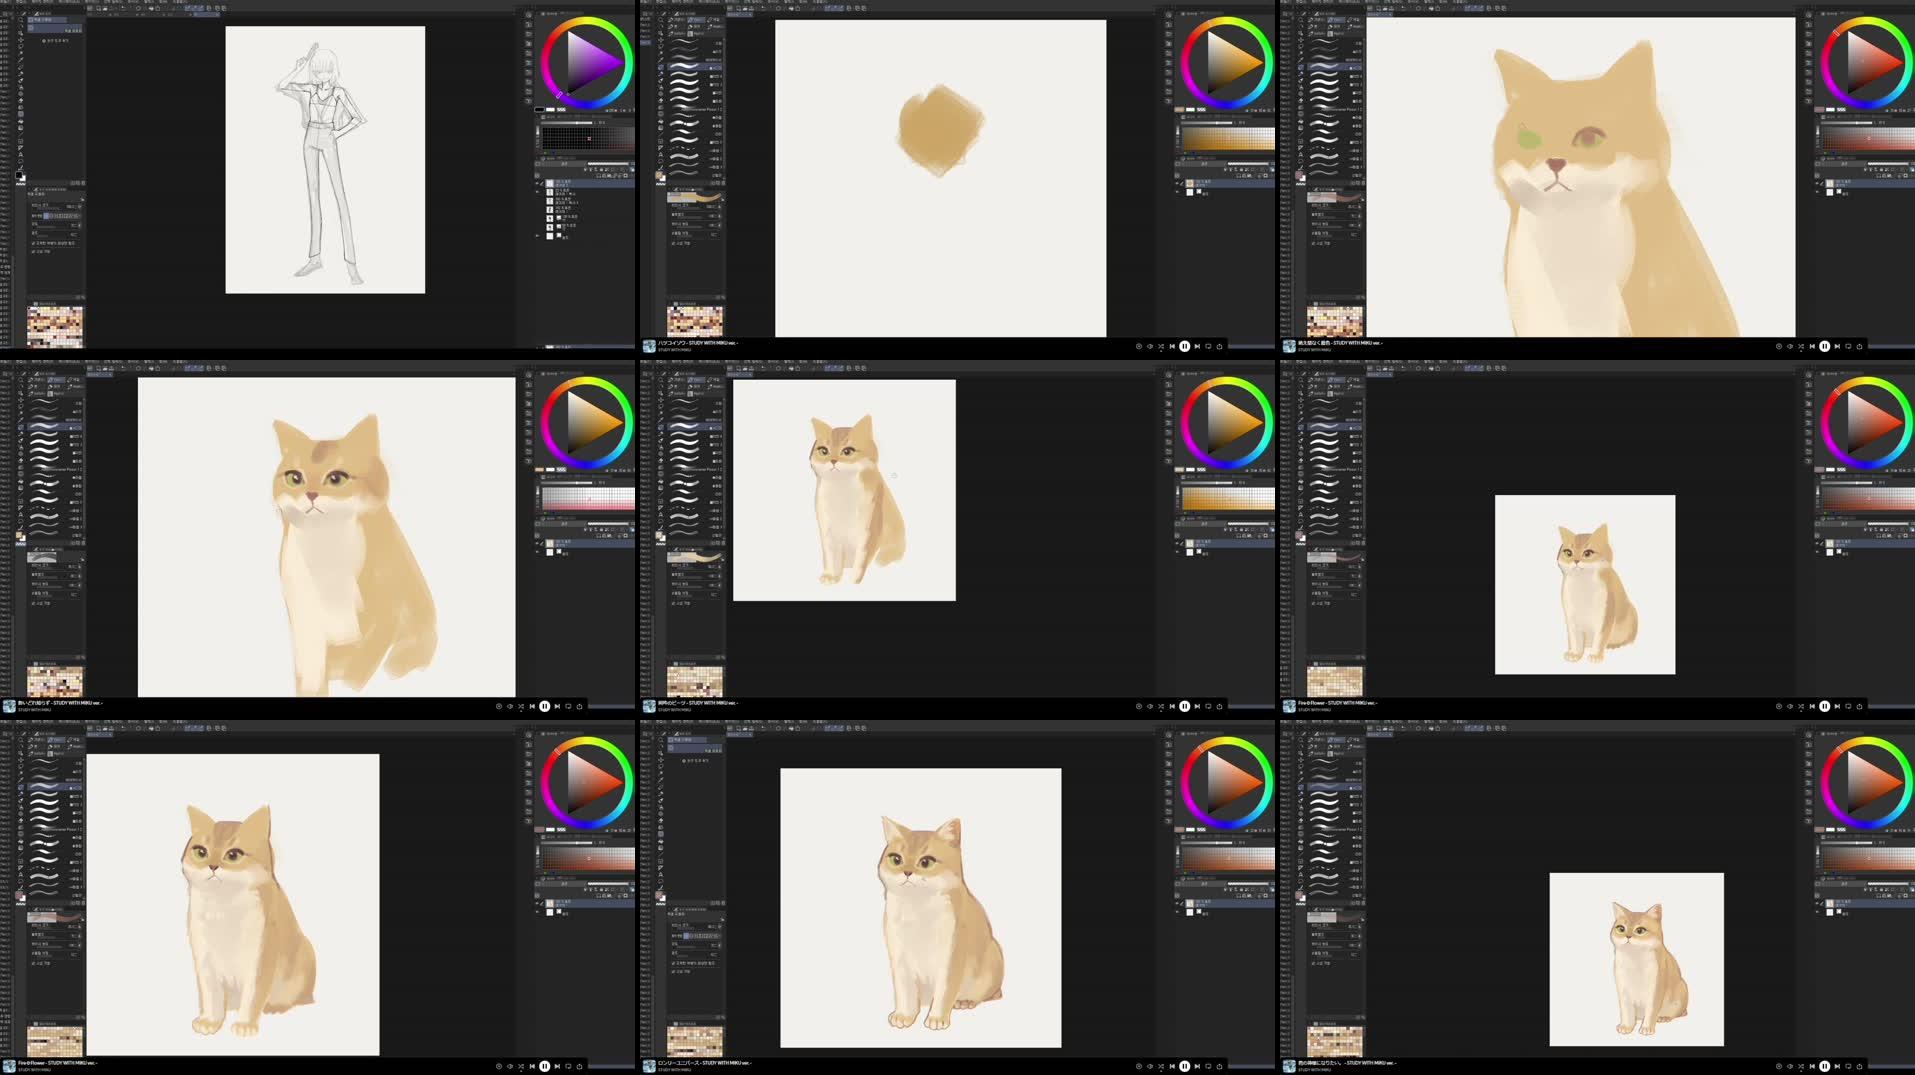Select the Text tool in the left toolbar

20,155
